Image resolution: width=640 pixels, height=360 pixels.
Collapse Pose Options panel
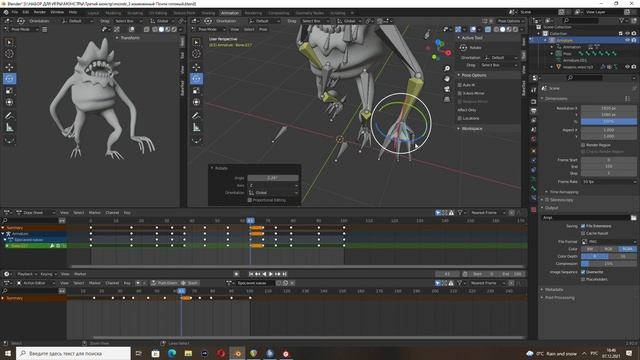click(472, 76)
